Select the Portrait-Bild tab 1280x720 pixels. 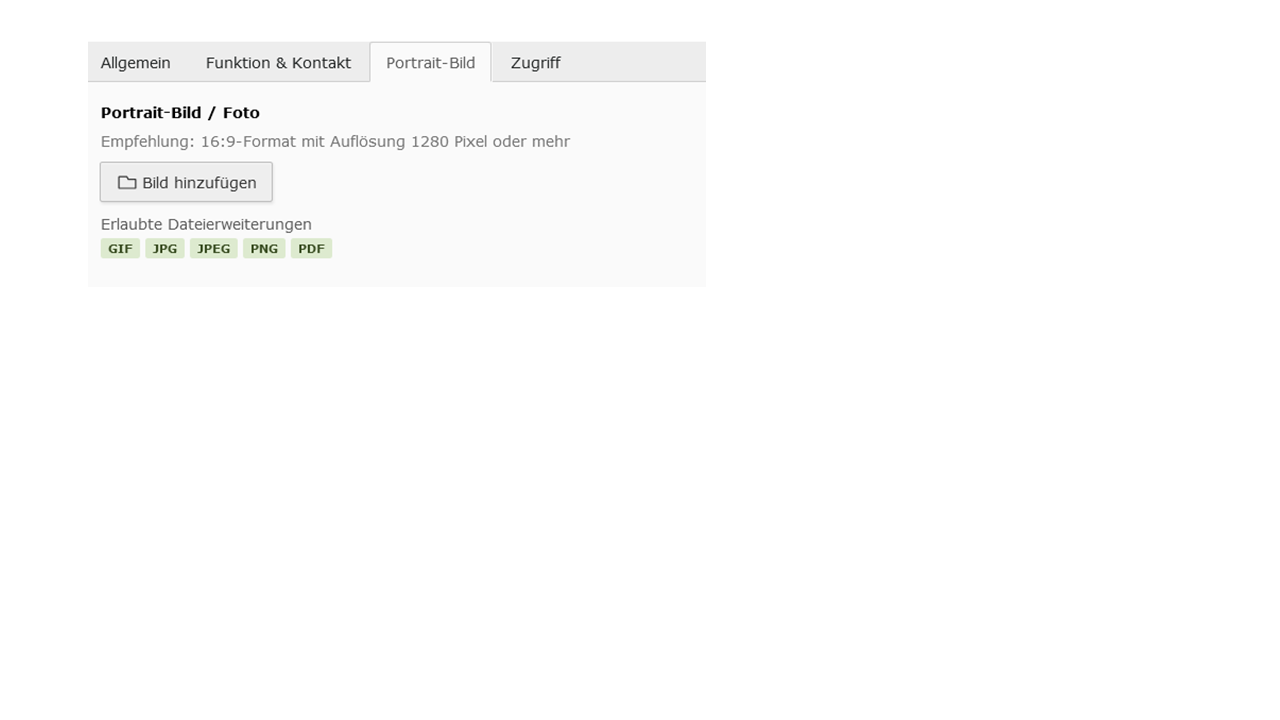tap(431, 63)
